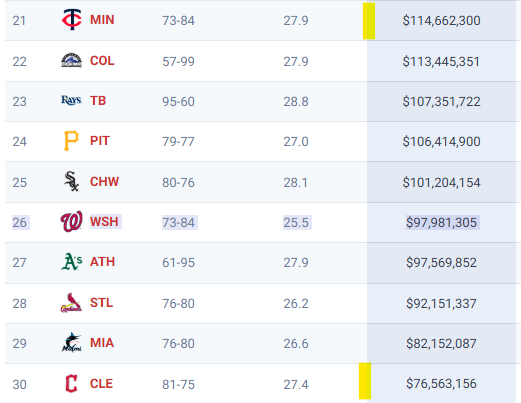The image size is (521, 403).
Task: Open the CLE team link
Action: click(101, 384)
